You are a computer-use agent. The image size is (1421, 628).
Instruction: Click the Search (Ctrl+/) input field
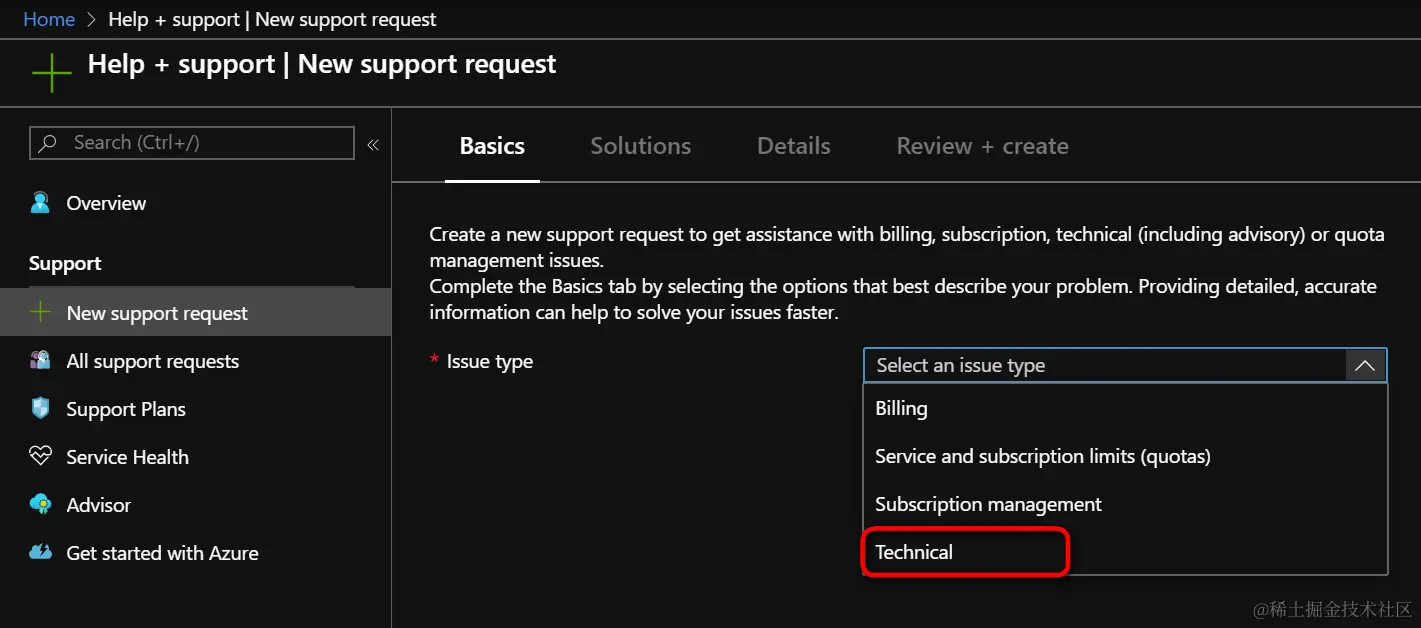[x=192, y=143]
